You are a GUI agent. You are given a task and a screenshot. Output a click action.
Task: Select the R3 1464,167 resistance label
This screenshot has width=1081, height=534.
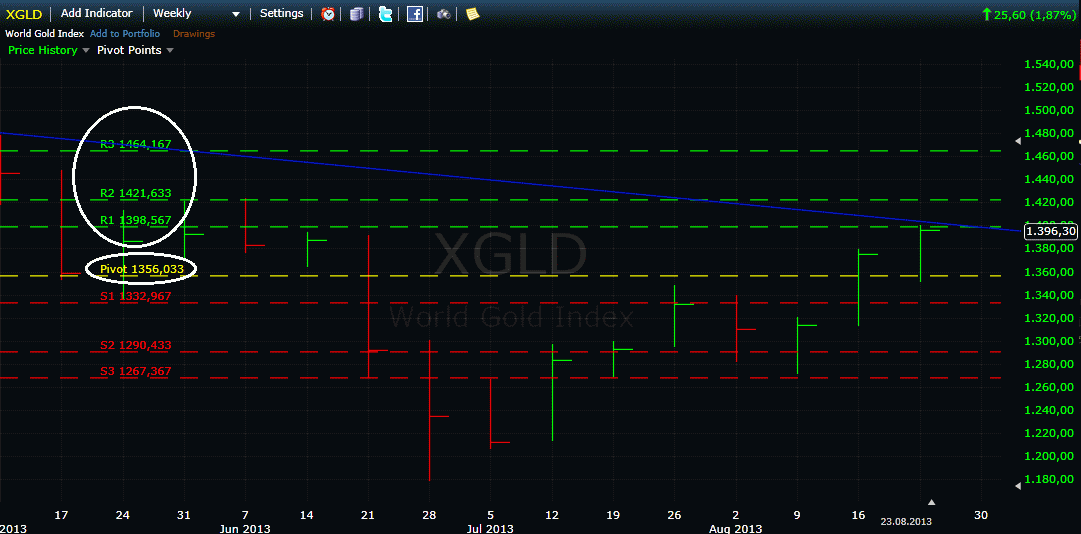(x=136, y=144)
